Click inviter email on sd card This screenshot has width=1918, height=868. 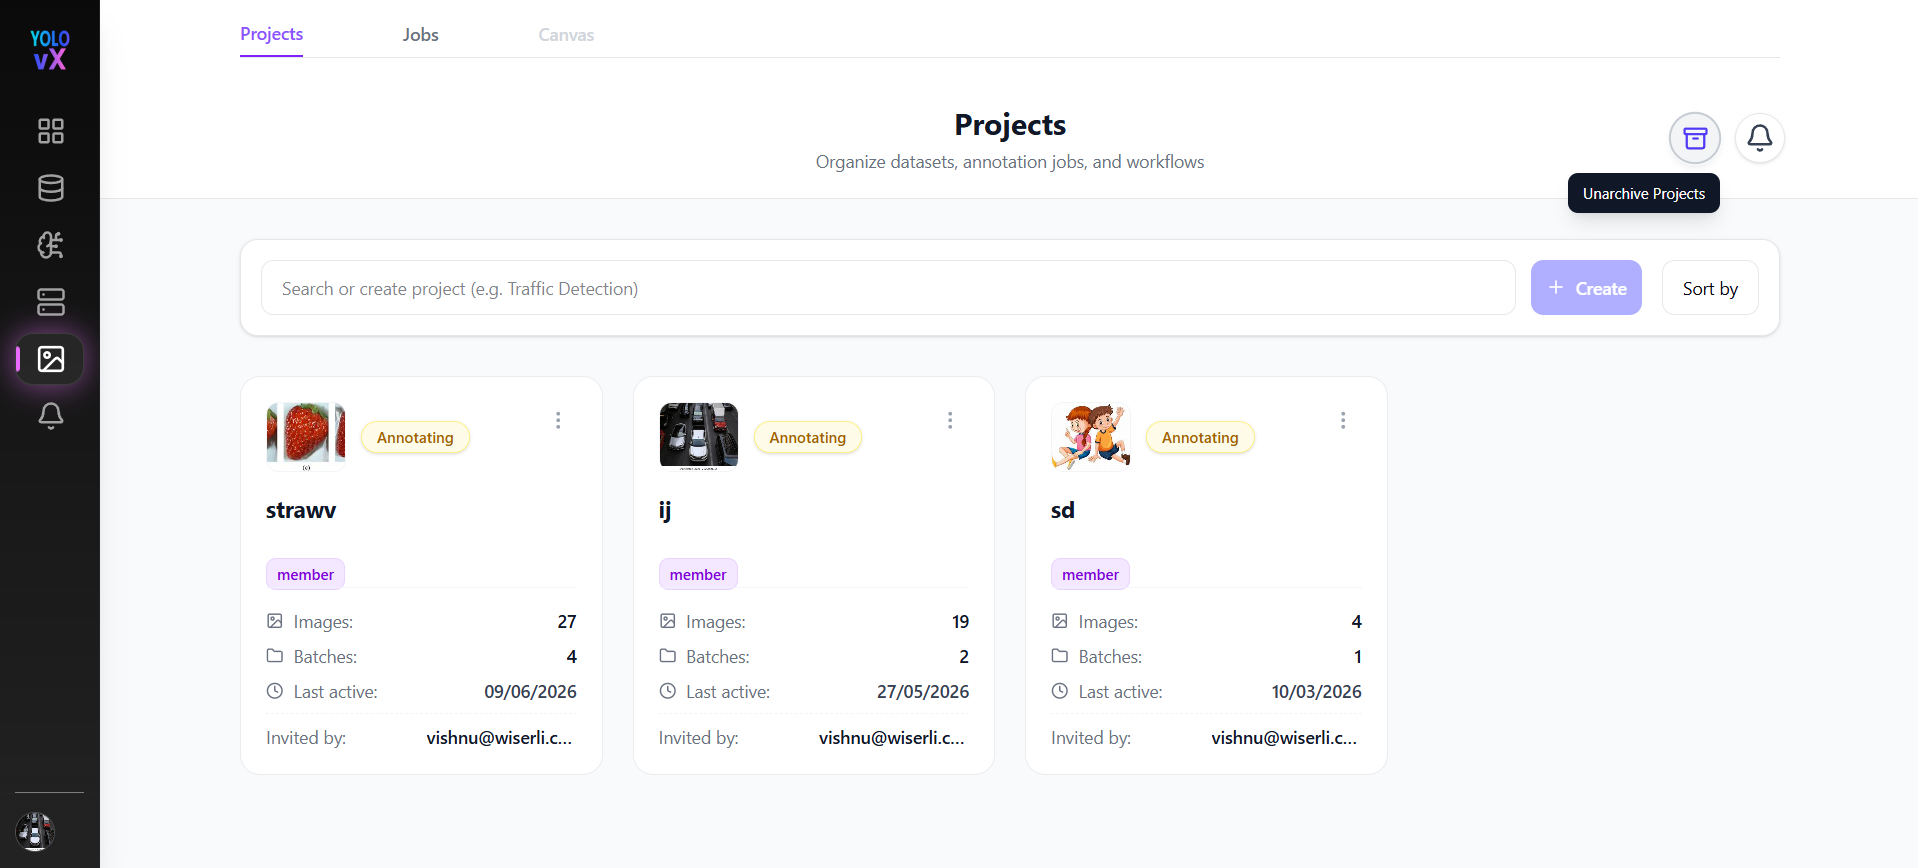click(1284, 738)
